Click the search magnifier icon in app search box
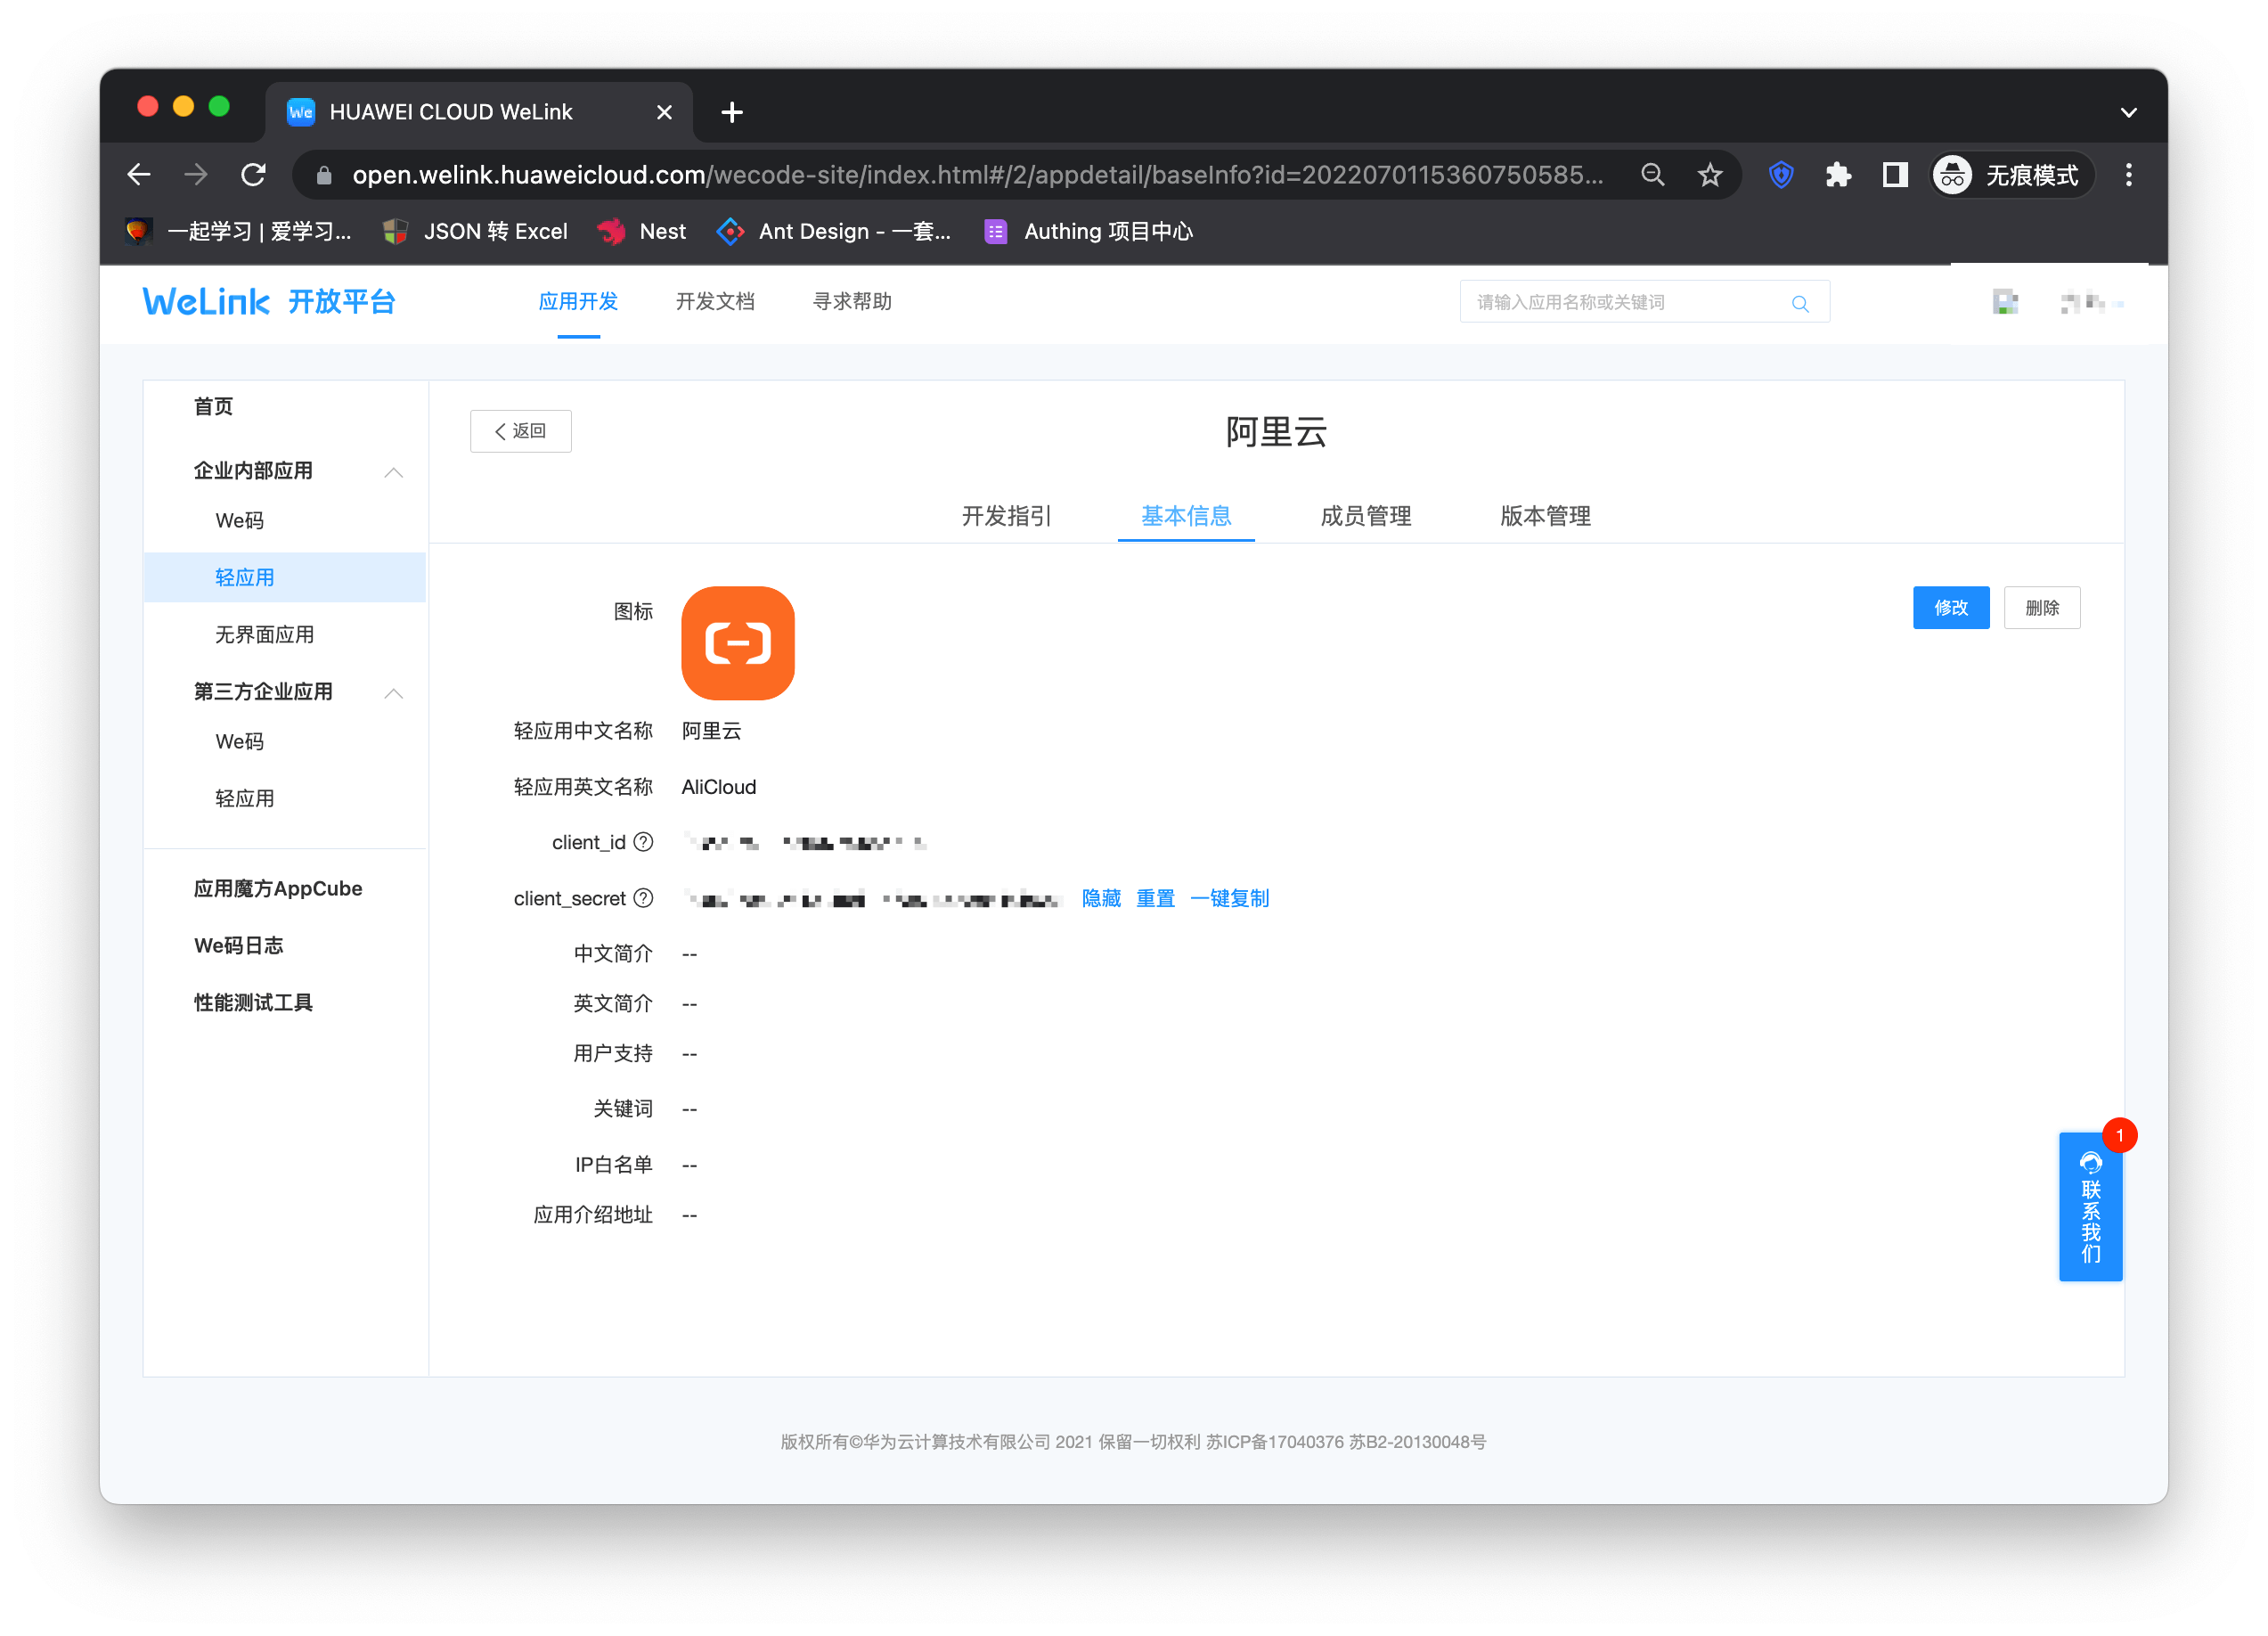 (x=1799, y=303)
